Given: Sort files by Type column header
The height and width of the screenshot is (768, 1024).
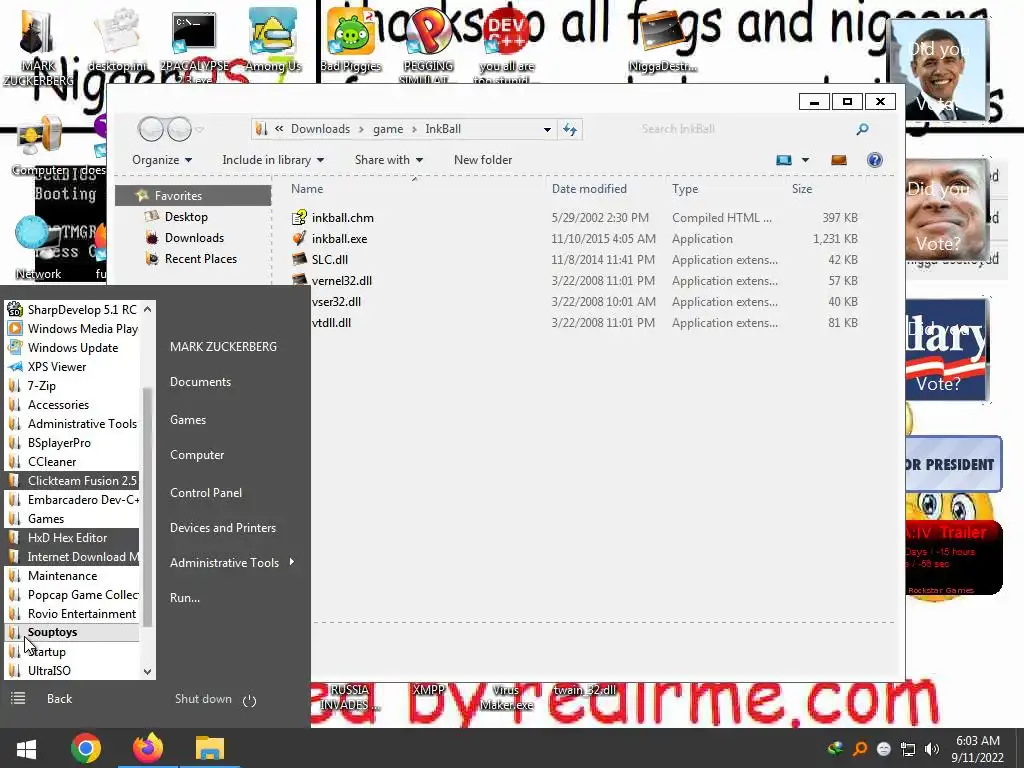Looking at the screenshot, I should (685, 189).
